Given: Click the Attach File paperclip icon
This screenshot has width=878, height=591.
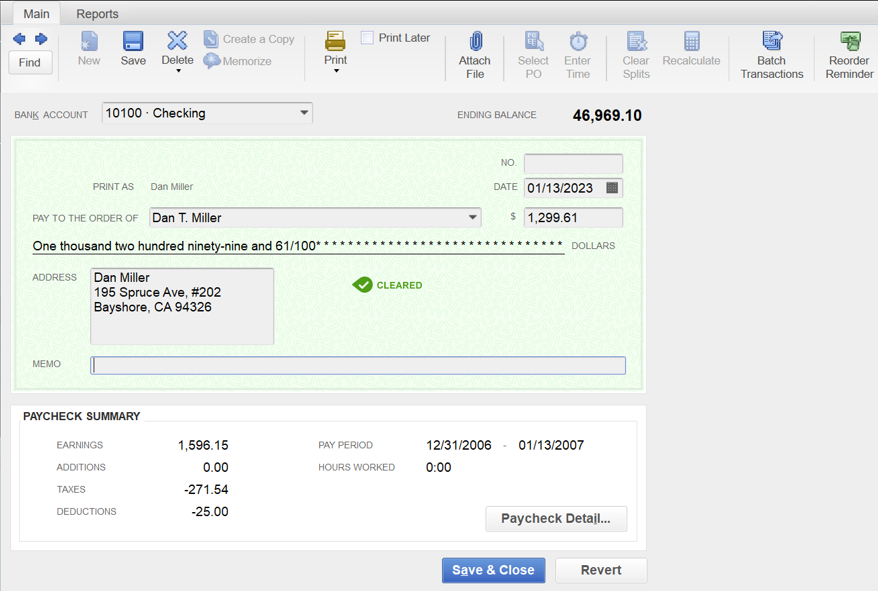Looking at the screenshot, I should (x=475, y=41).
